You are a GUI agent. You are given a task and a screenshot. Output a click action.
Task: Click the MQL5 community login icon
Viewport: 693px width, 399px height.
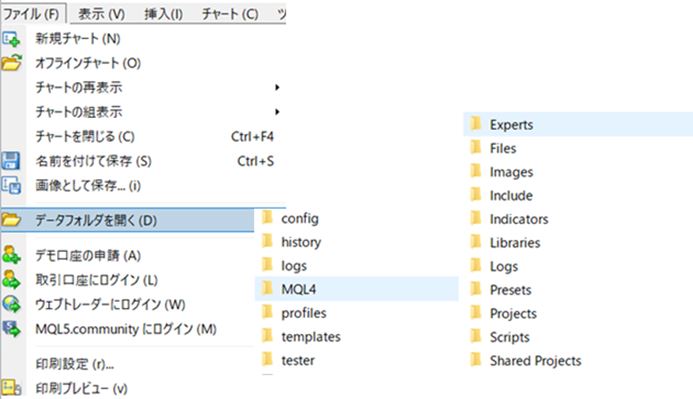coord(11,329)
